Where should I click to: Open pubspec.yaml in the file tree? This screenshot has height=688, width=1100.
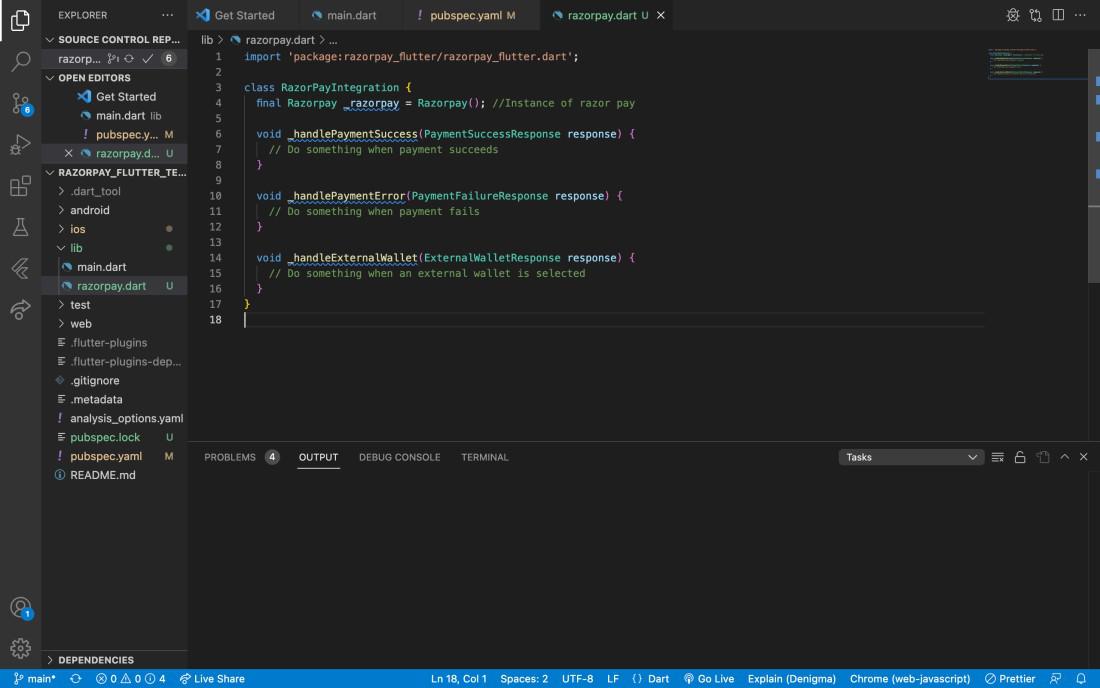(x=106, y=456)
